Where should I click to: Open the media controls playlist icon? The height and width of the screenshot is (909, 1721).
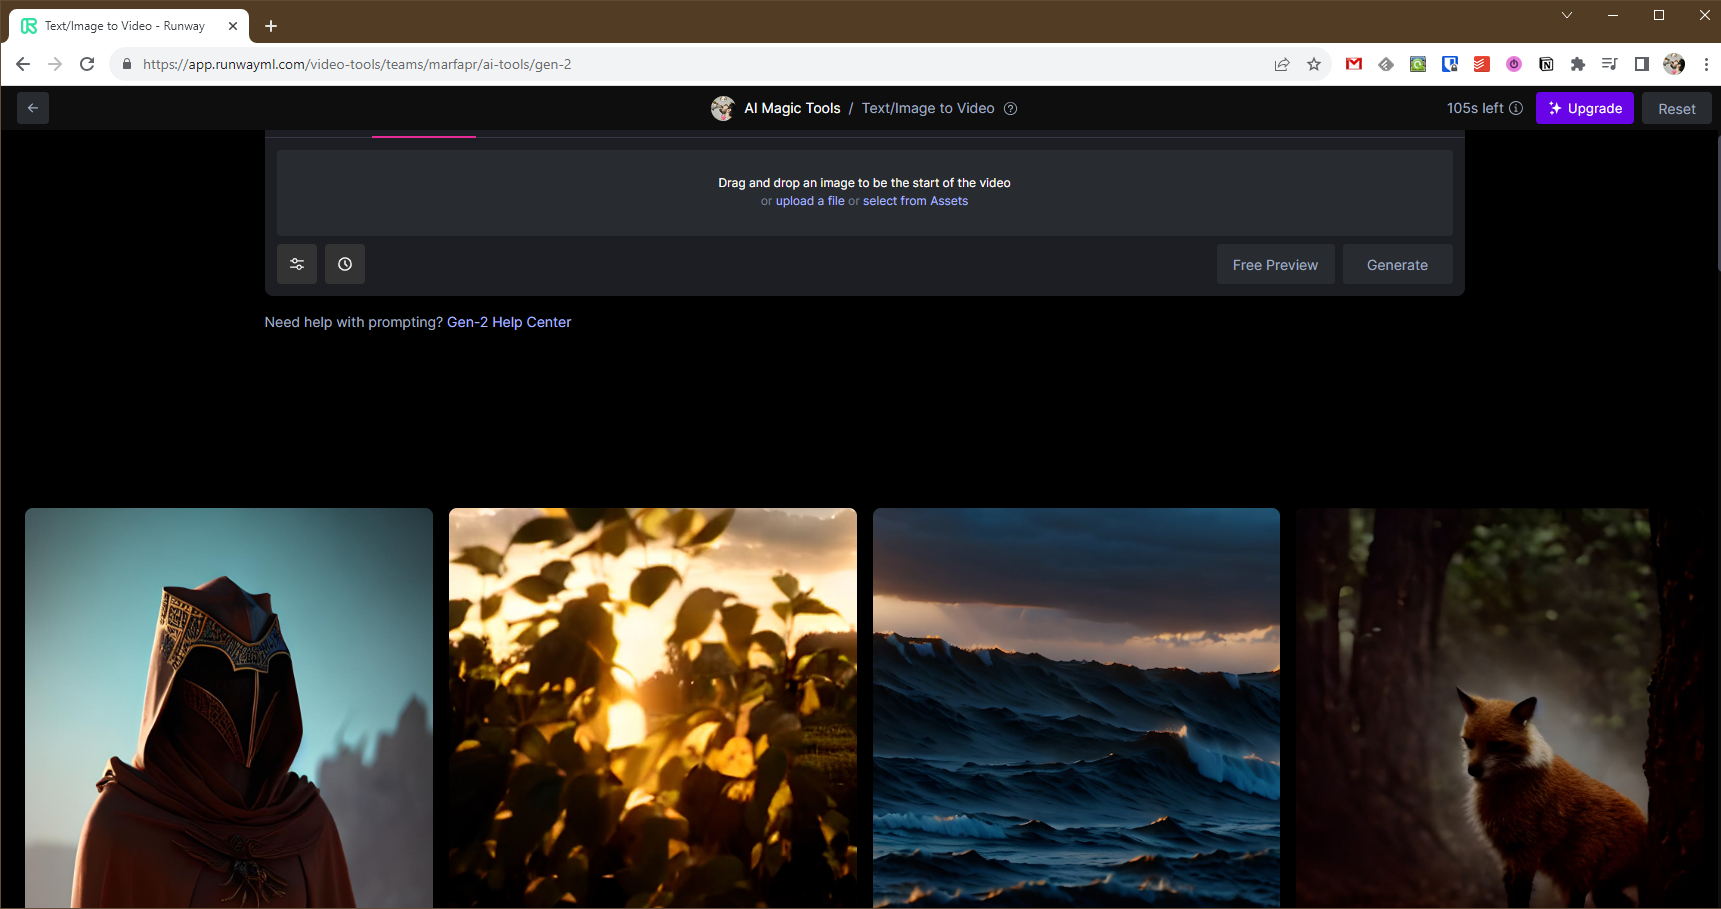[x=1610, y=64]
